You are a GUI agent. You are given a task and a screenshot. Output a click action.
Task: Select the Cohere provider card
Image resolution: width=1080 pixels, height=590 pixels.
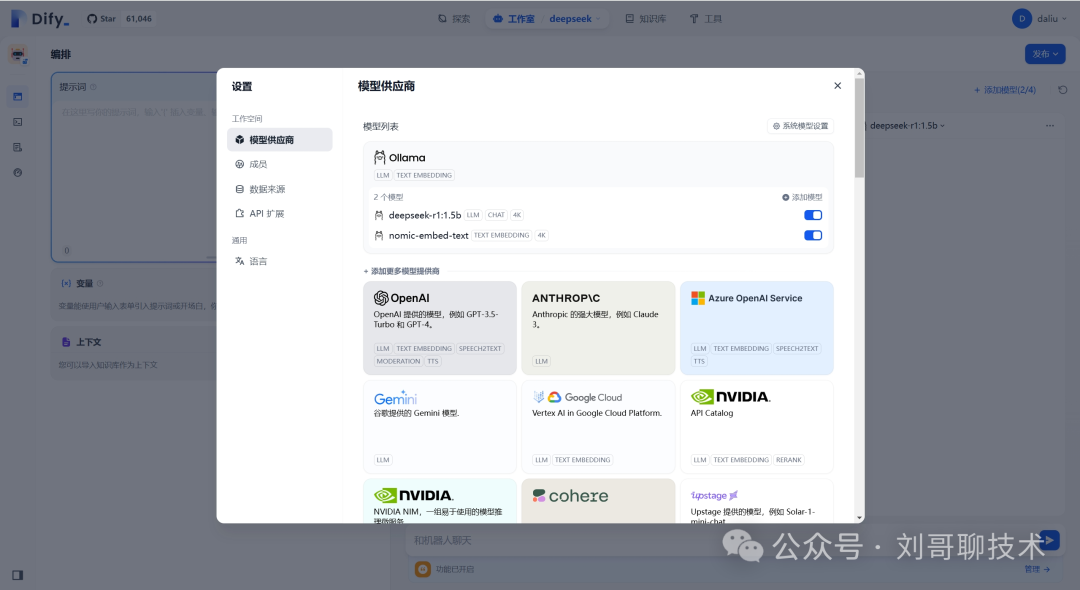(x=598, y=501)
